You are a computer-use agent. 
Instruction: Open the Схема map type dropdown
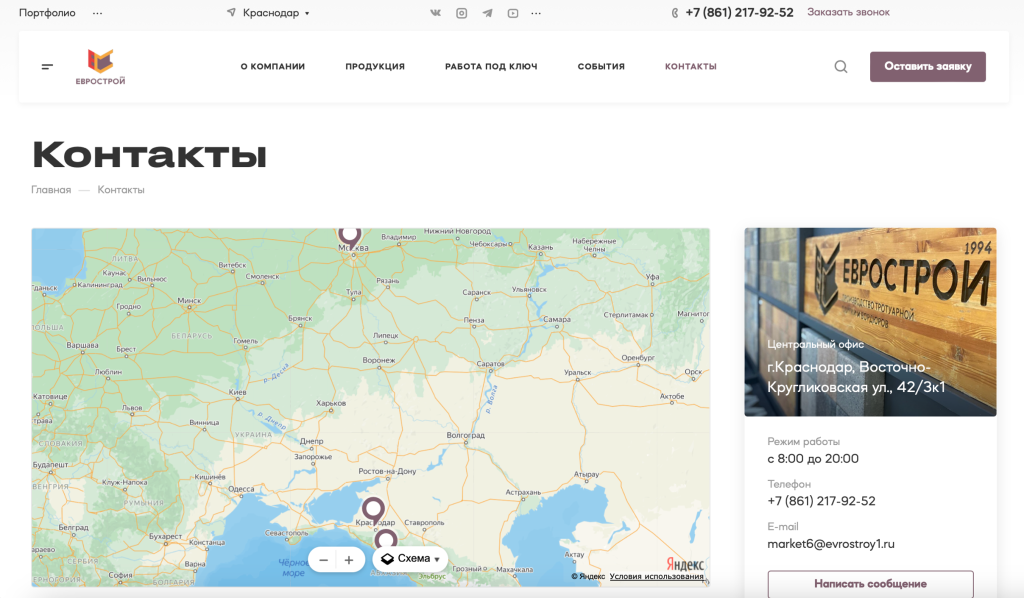410,559
